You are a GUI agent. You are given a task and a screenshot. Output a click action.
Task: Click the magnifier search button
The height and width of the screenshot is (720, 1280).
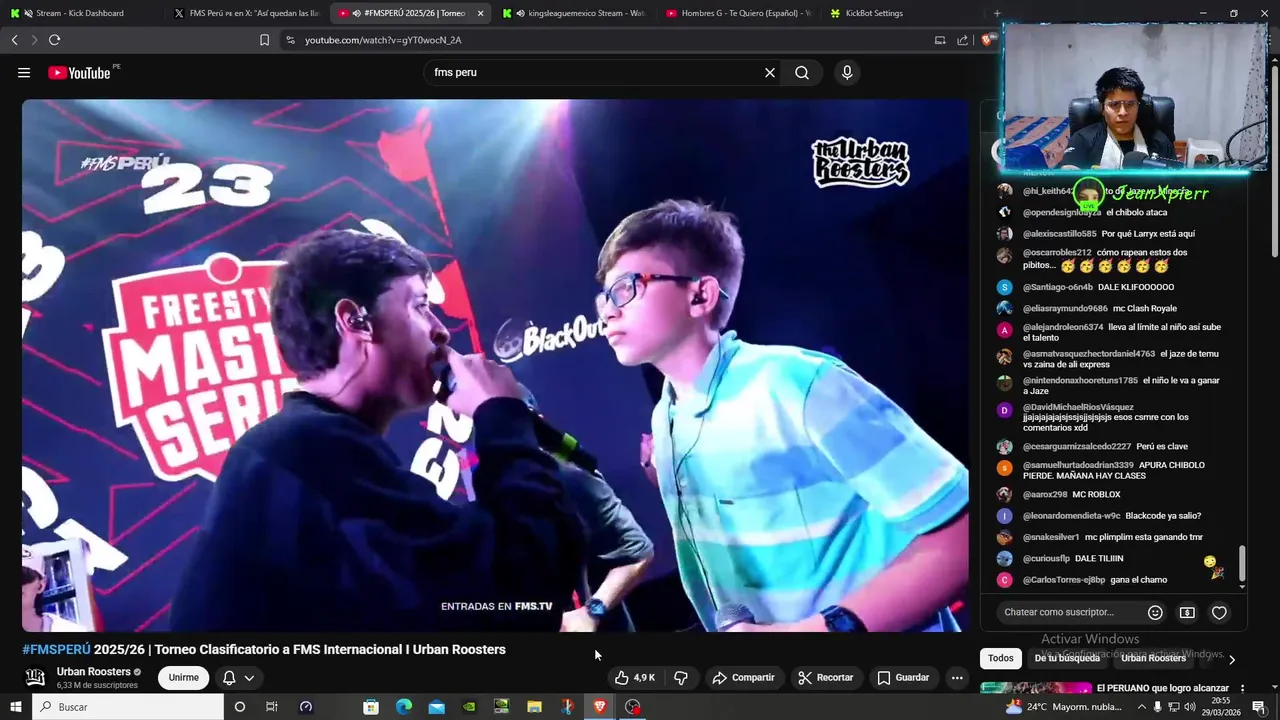coord(802,73)
